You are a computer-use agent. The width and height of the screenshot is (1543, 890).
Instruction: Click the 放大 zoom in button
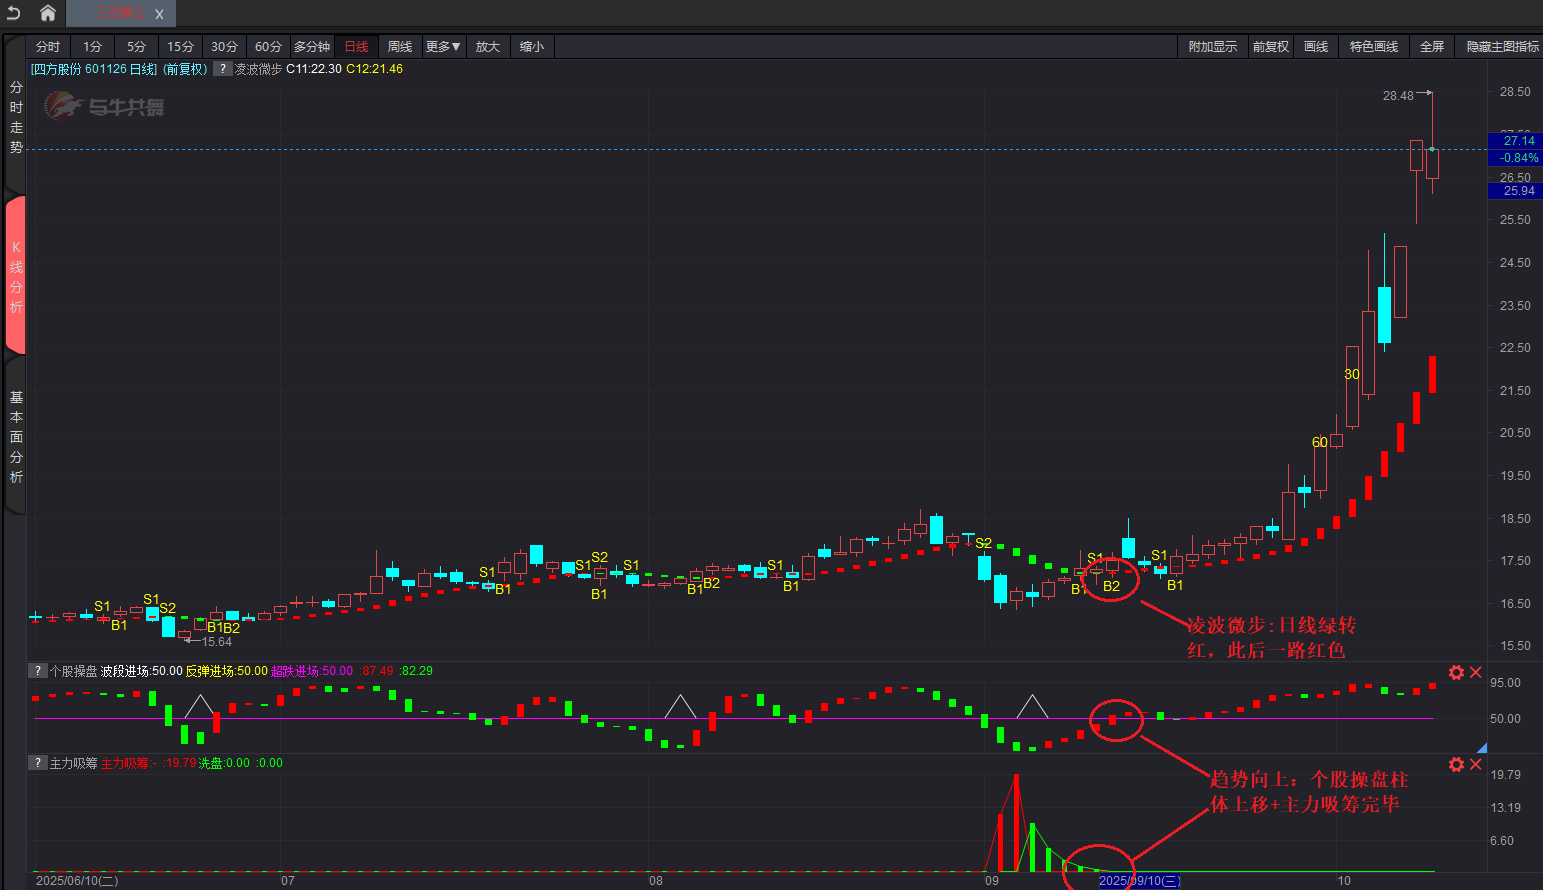coord(487,47)
